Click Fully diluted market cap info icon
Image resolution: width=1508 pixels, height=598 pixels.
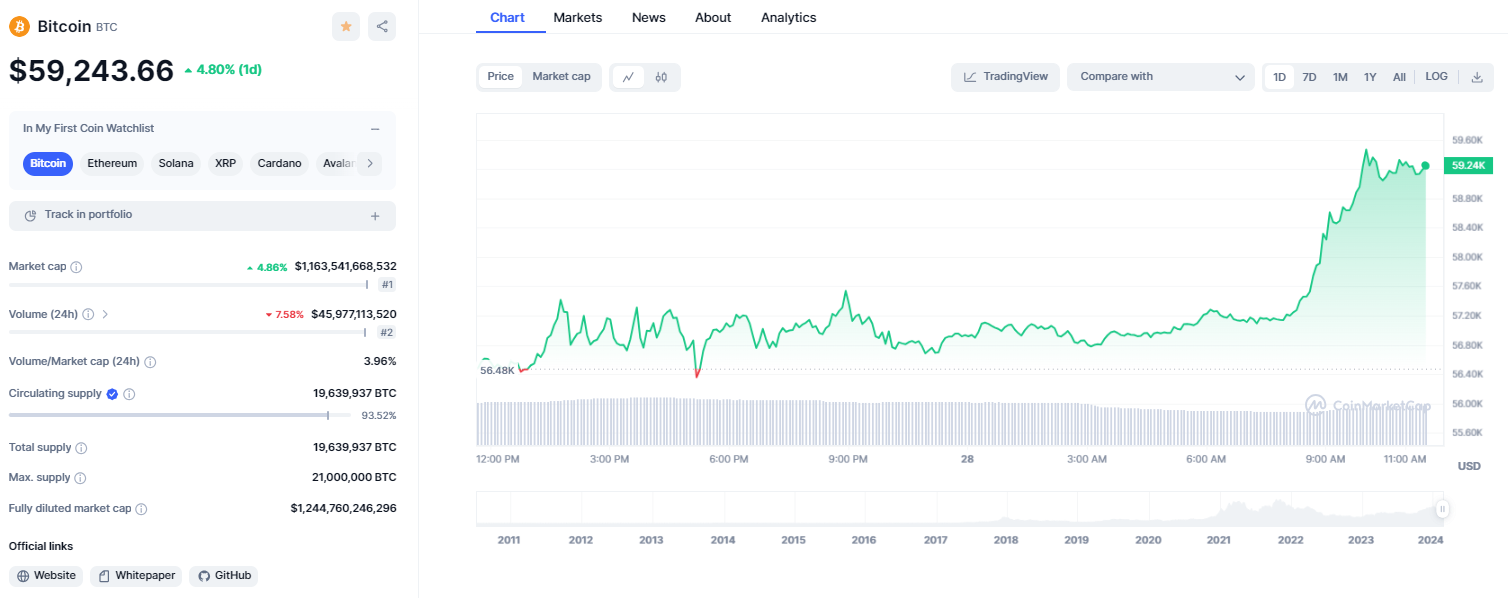141,509
